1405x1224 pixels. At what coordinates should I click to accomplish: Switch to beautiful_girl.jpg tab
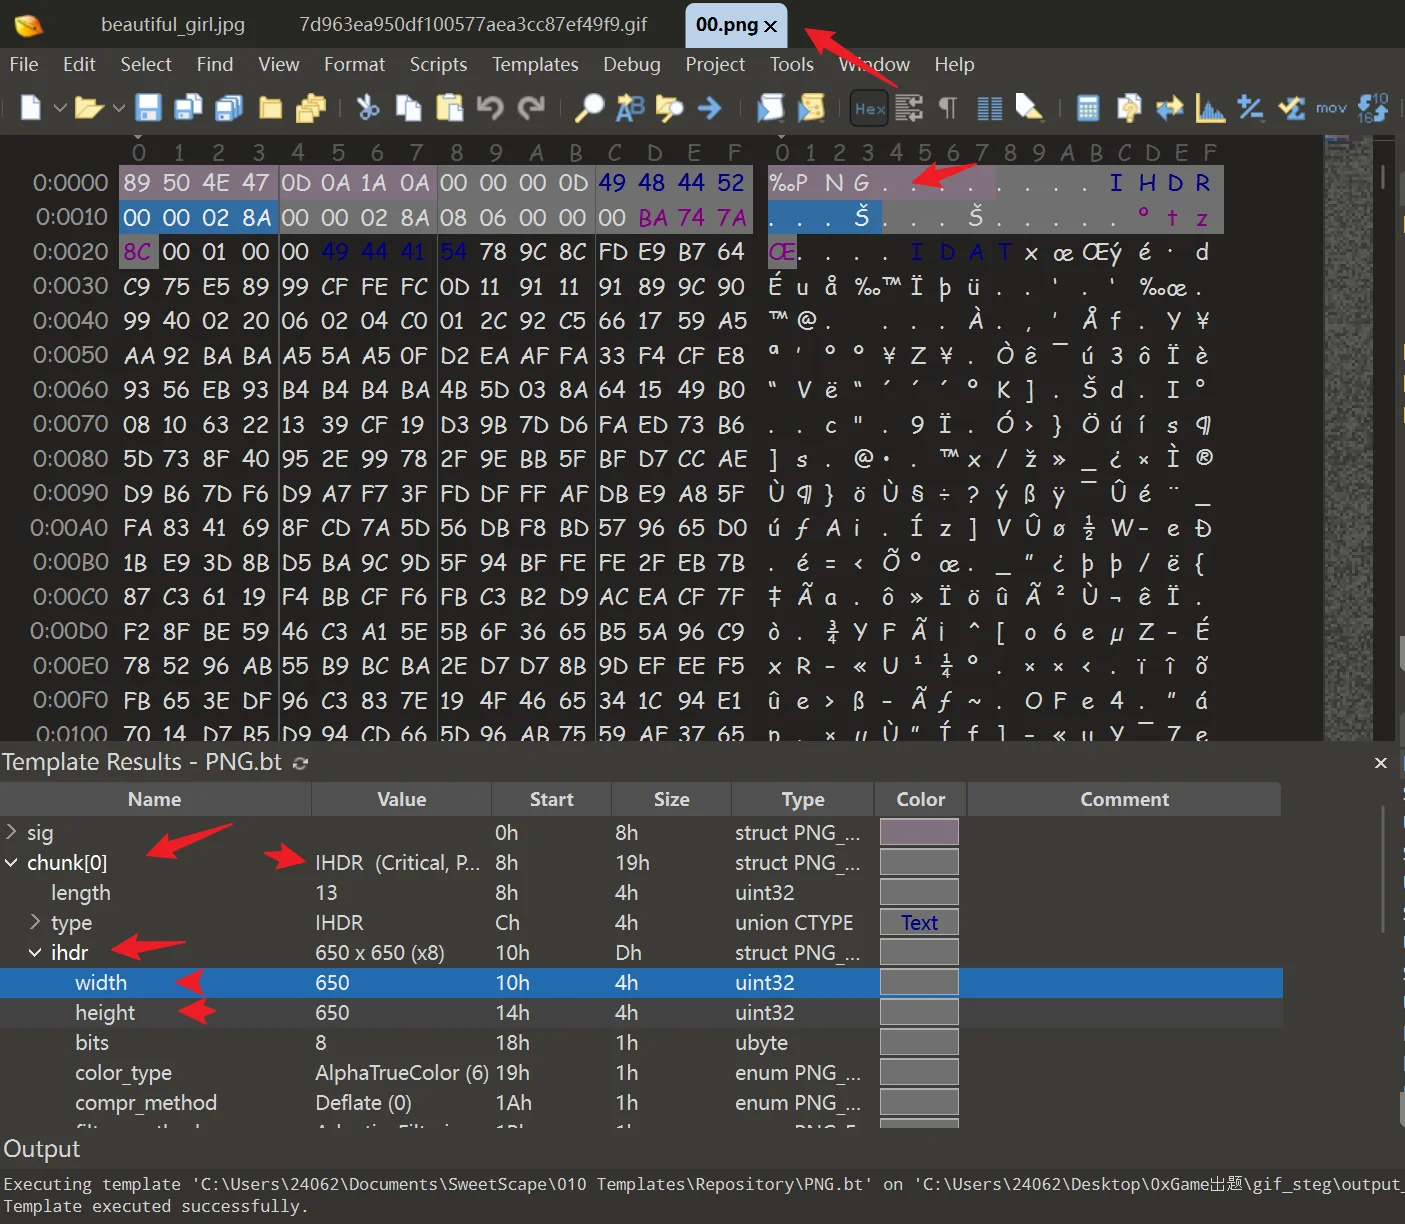coord(172,24)
